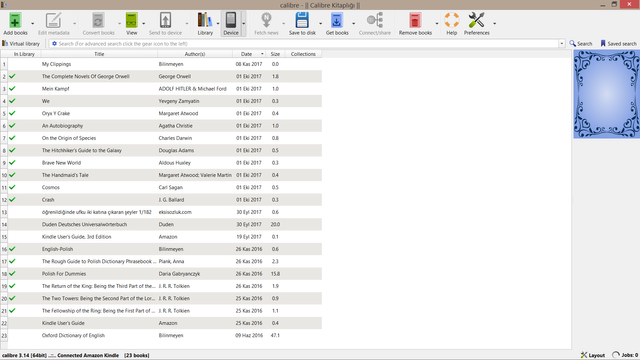Select The Hitchhiker's Guide to the Galaxy
The width and height of the screenshot is (640, 360).
pyautogui.click(x=82, y=150)
